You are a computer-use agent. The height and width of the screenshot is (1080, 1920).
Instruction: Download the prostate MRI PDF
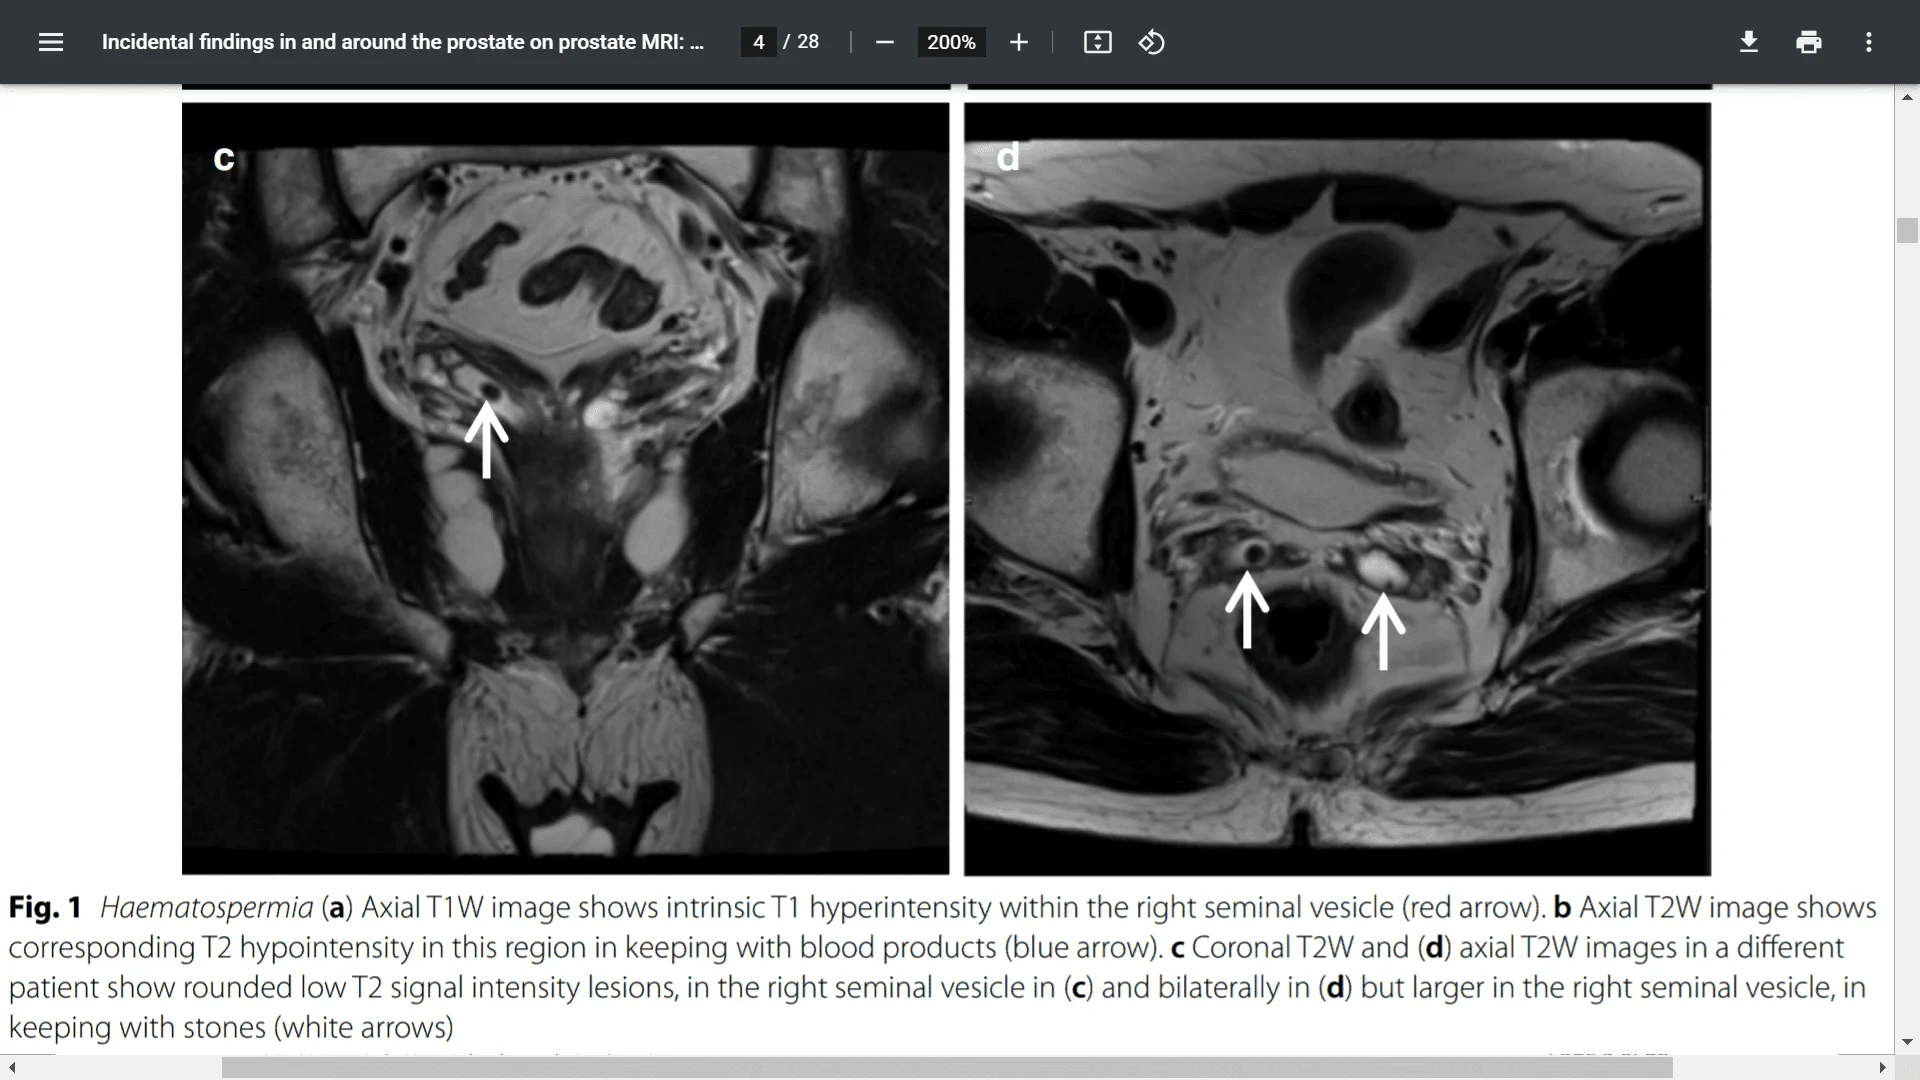pos(1748,42)
